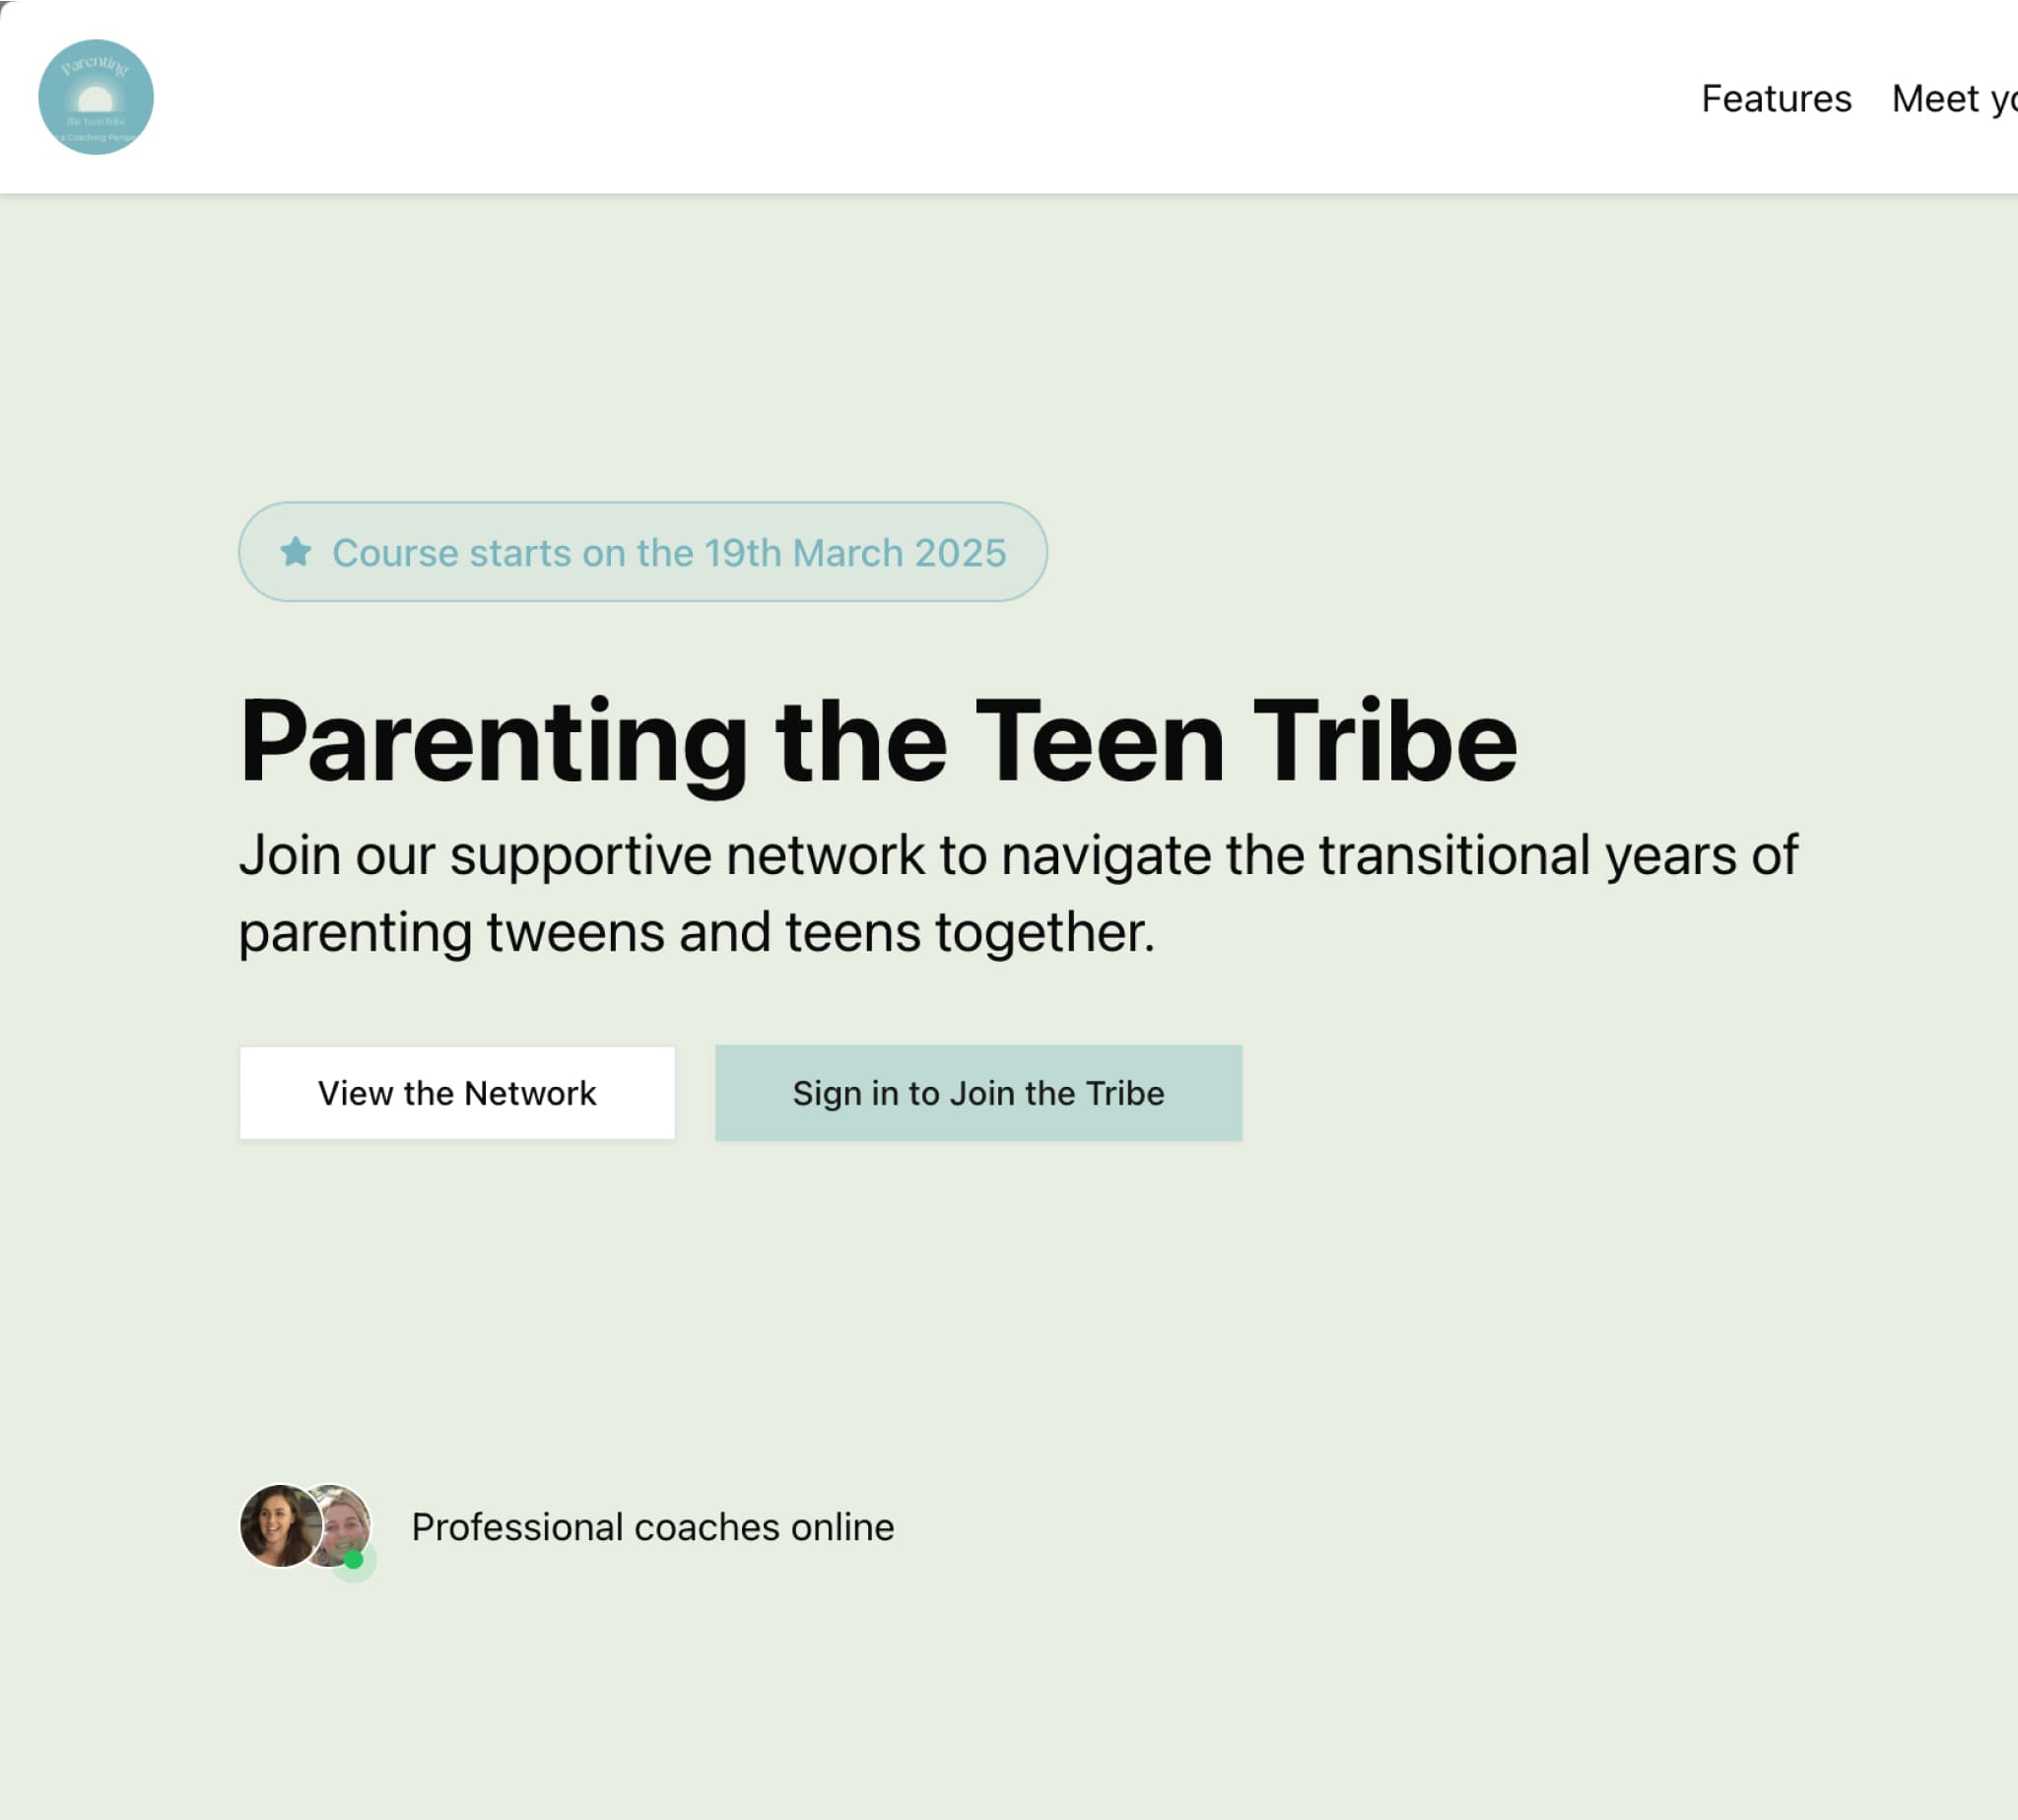
Task: Click the View the Network button
Action: click(x=457, y=1093)
